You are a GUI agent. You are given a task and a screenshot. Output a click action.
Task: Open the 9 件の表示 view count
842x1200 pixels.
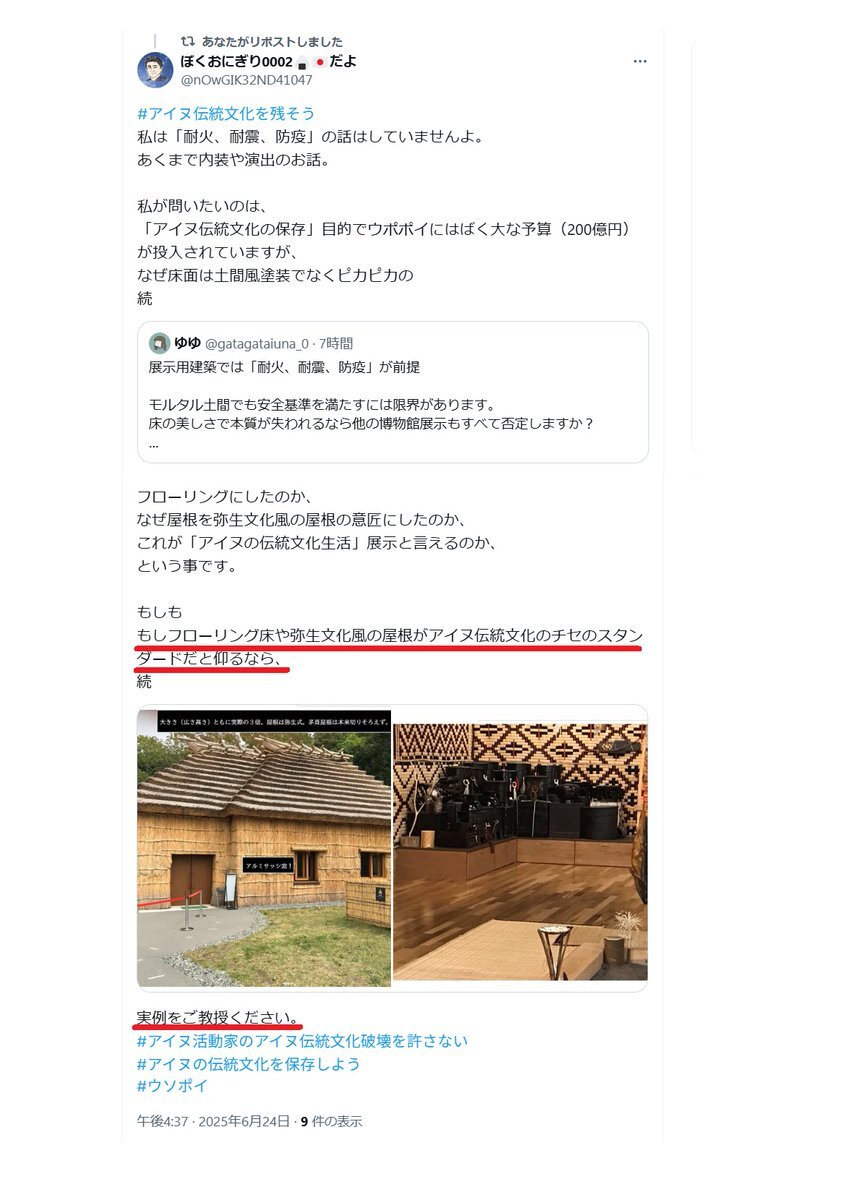coord(331,1121)
